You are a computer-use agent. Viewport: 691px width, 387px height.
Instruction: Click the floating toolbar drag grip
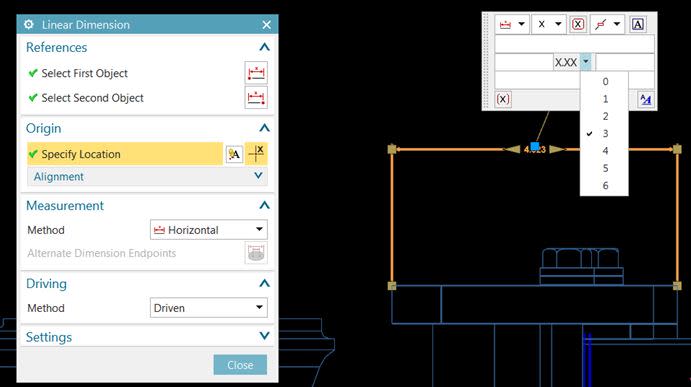(x=486, y=61)
